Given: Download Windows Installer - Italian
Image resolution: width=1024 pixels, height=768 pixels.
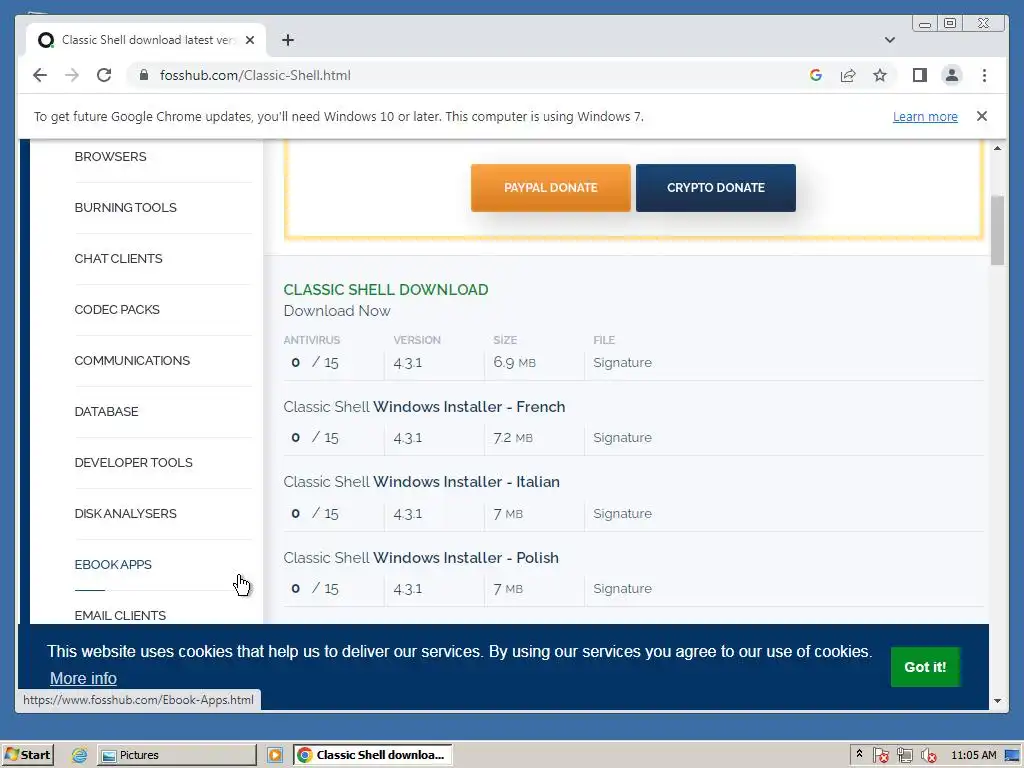Looking at the screenshot, I should coord(421,482).
